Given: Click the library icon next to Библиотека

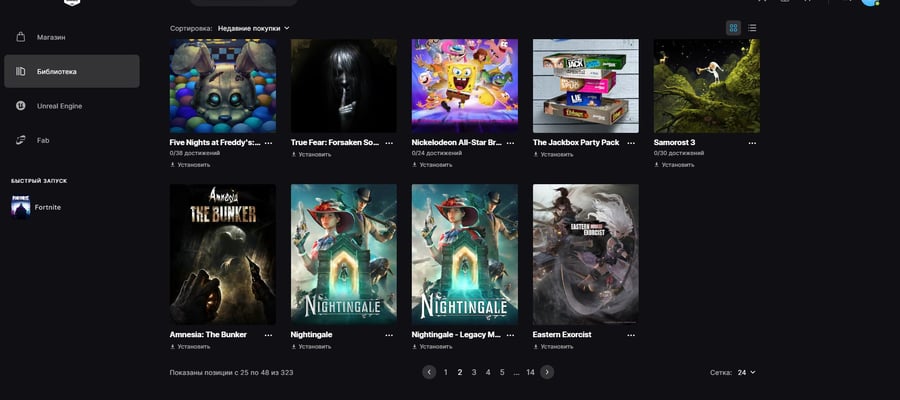Looking at the screenshot, I should [21, 71].
